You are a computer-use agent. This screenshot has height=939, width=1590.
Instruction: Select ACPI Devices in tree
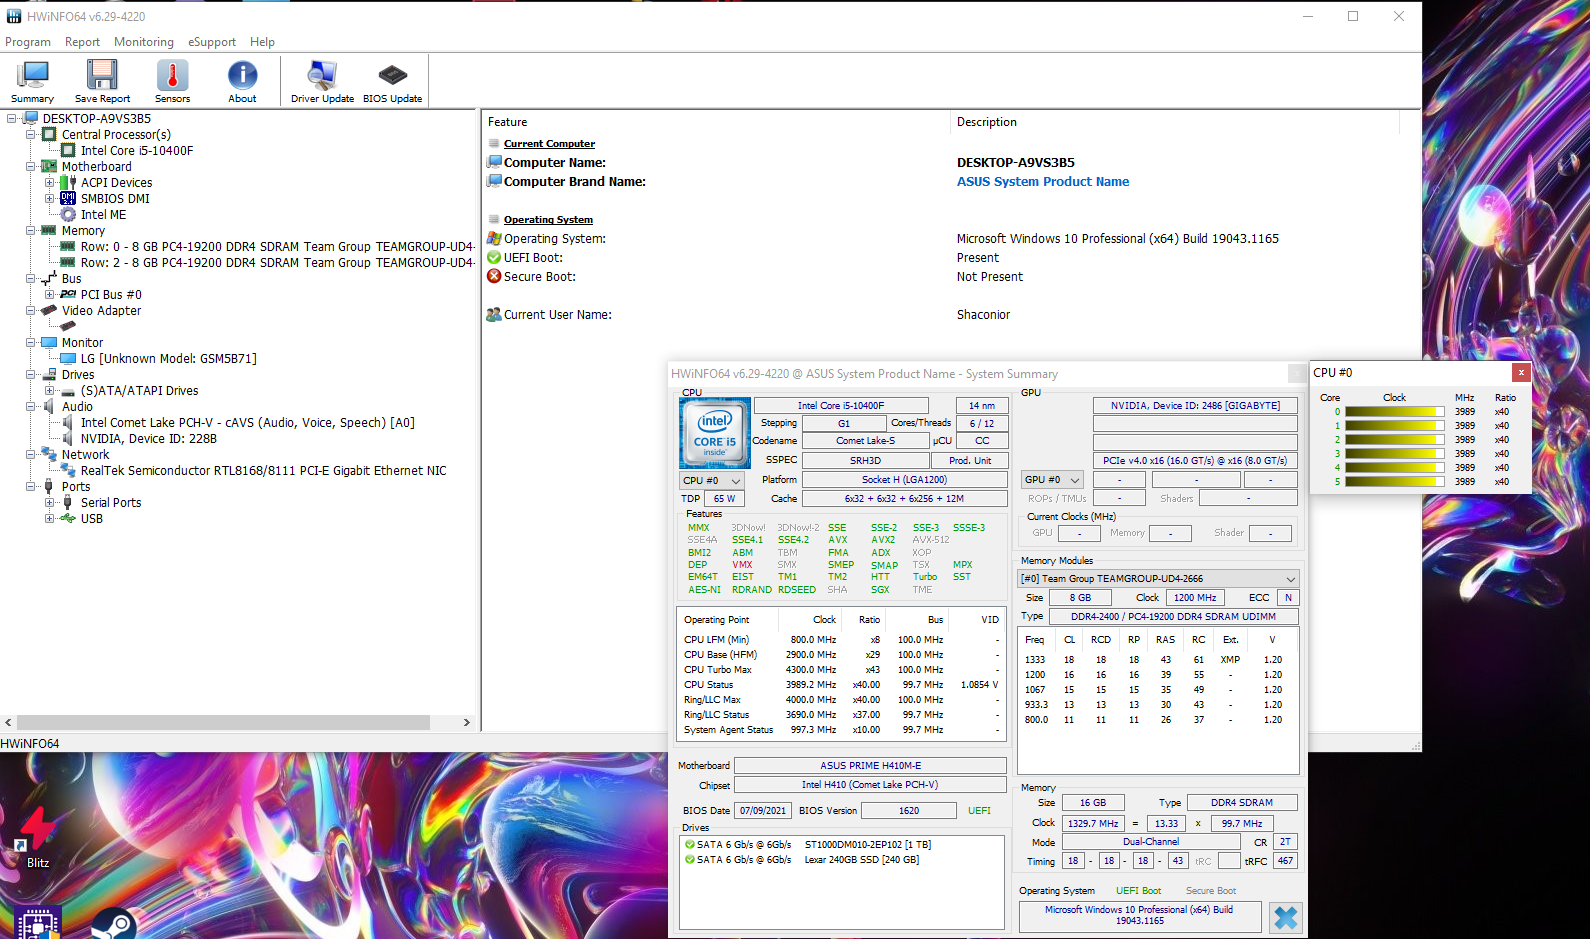(116, 183)
